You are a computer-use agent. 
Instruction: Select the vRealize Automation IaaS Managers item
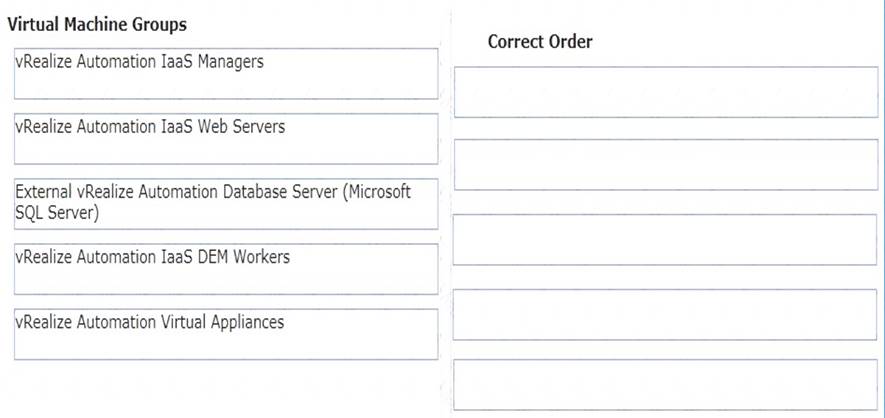(x=226, y=74)
